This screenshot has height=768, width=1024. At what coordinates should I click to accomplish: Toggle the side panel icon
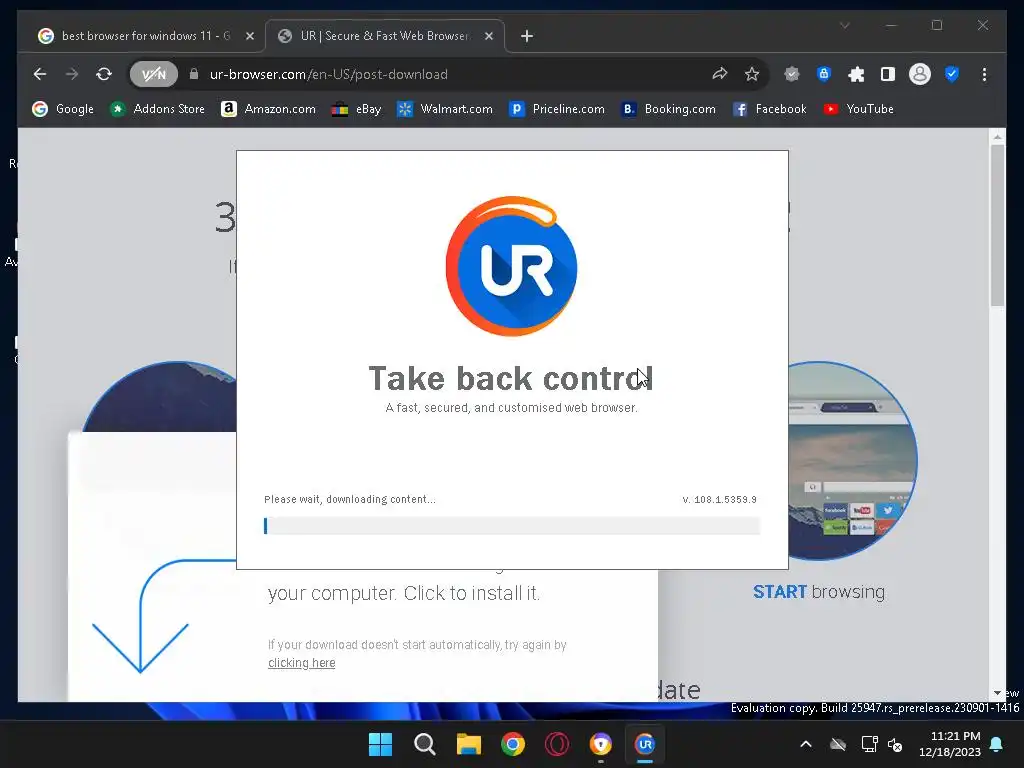click(888, 74)
